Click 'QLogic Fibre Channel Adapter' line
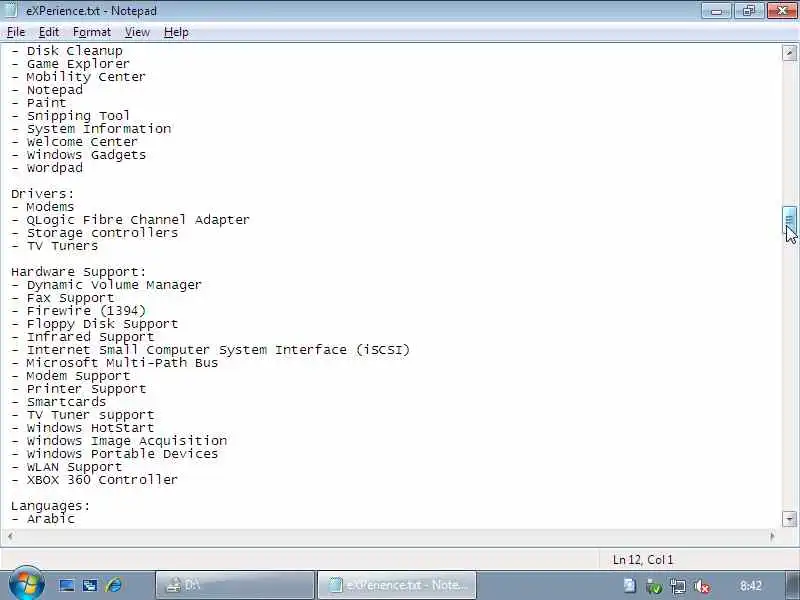Viewport: 800px width, 600px height. point(130,220)
